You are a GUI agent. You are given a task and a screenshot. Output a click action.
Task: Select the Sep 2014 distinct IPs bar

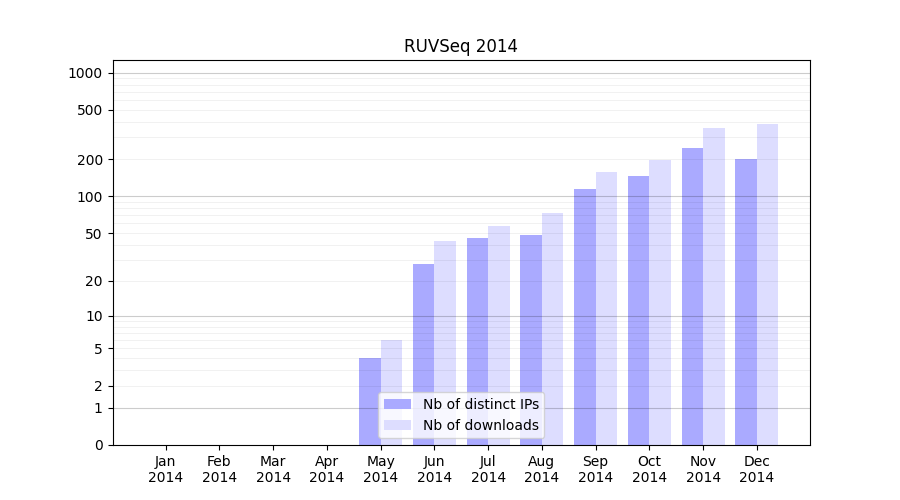coord(585,316)
